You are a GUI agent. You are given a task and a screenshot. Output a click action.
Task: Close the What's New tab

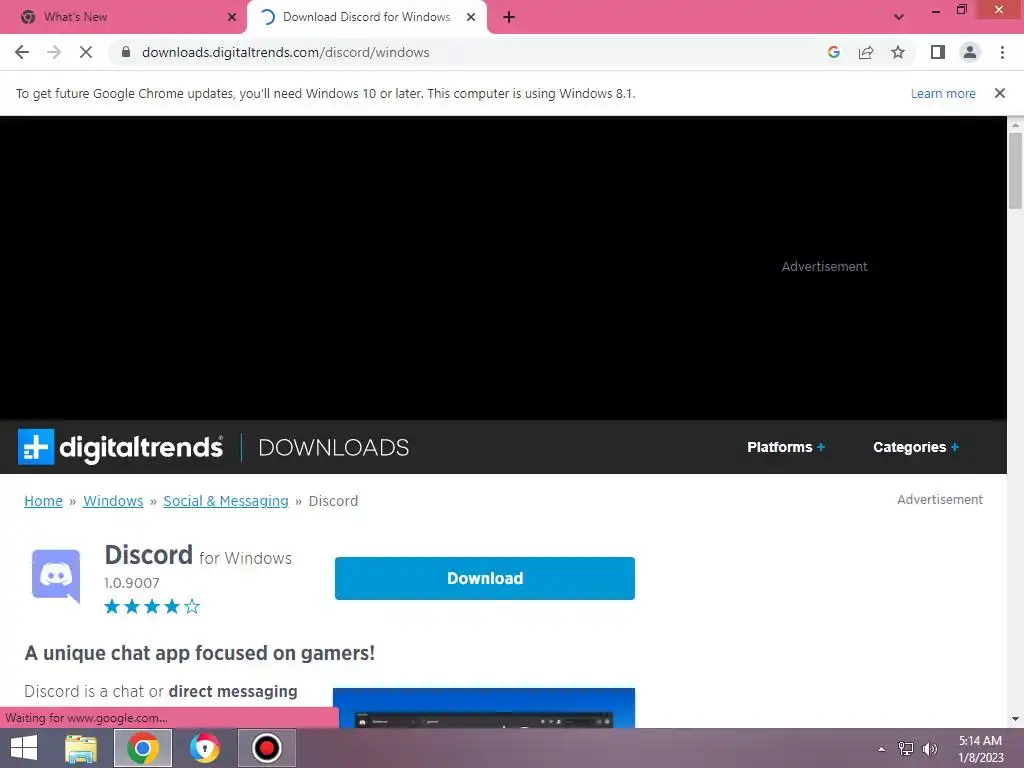point(232,17)
